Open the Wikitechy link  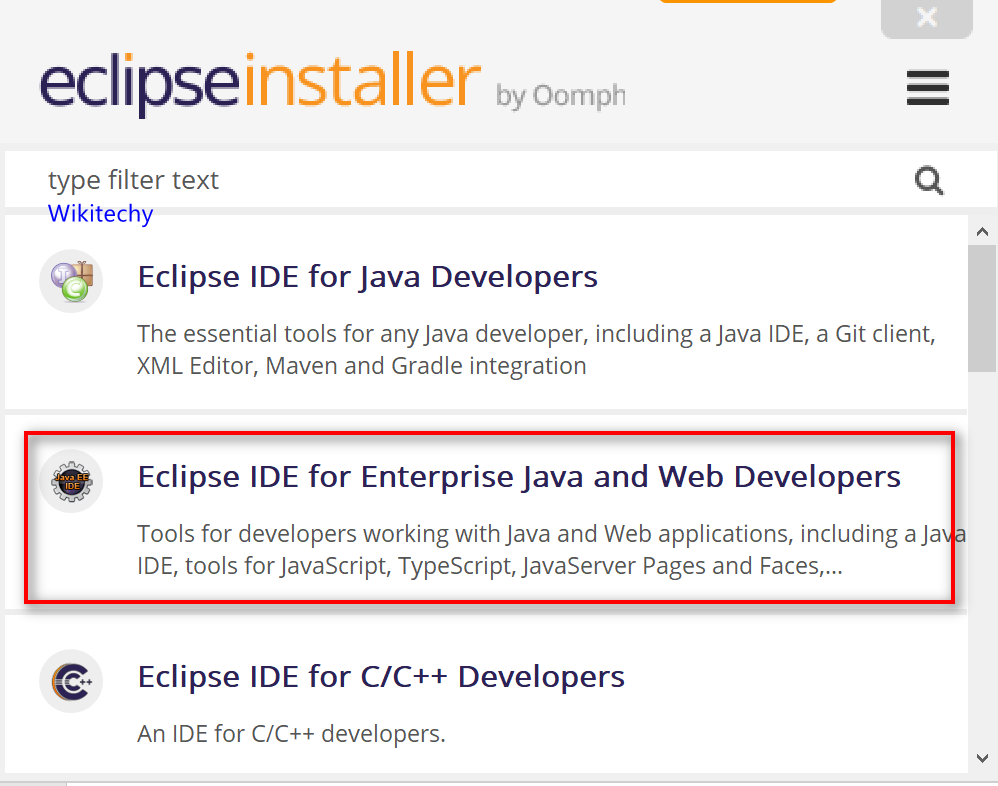click(x=100, y=214)
